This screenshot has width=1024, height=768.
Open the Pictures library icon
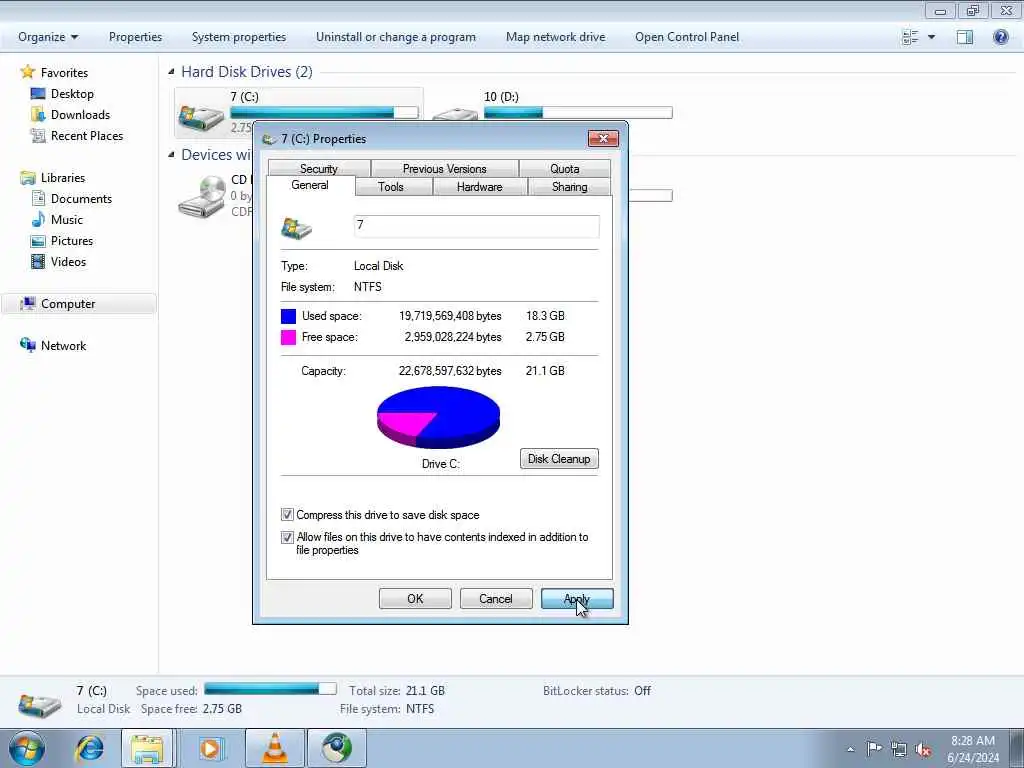click(x=38, y=240)
